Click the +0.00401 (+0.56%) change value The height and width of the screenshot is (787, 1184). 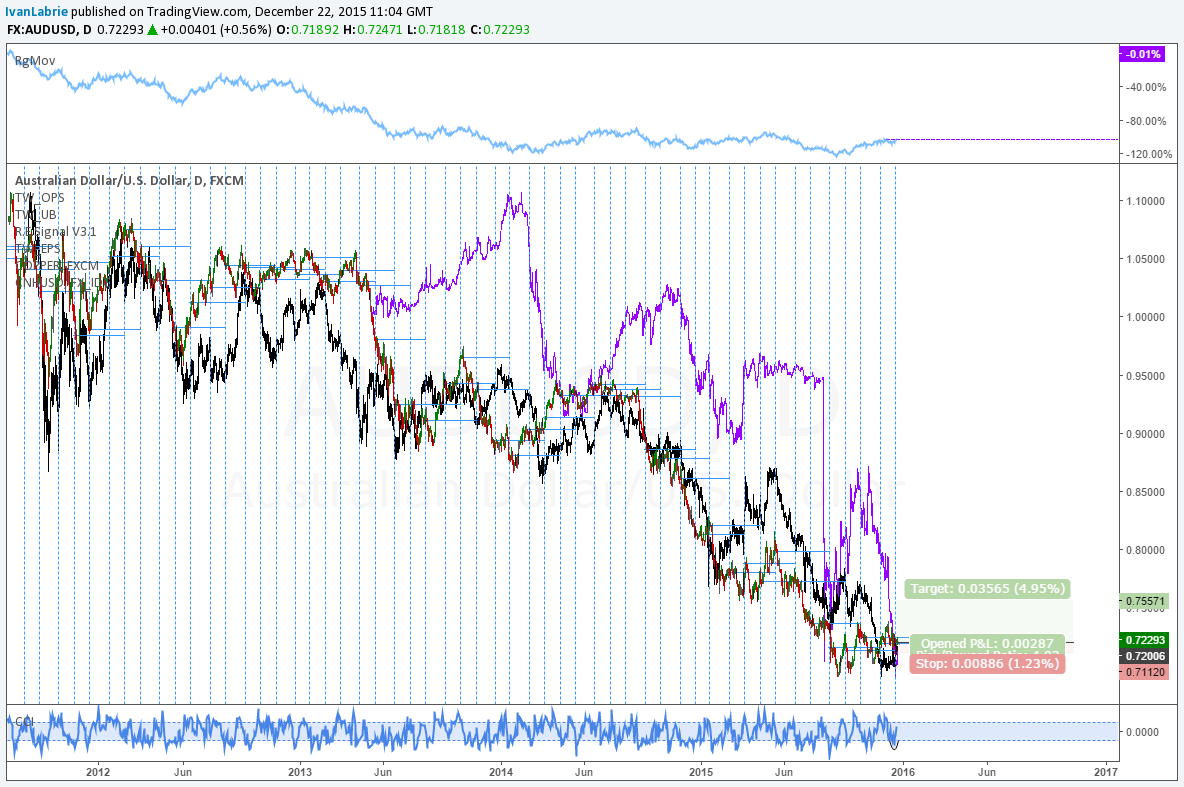[216, 29]
